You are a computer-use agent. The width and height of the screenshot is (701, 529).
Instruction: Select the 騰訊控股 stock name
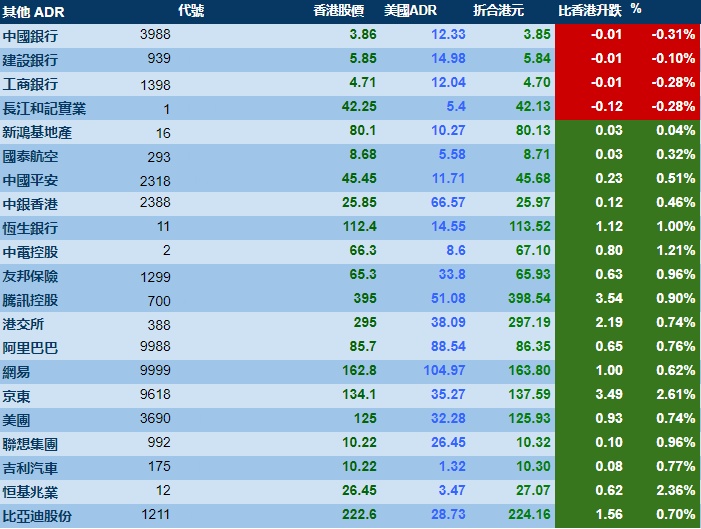[30, 300]
